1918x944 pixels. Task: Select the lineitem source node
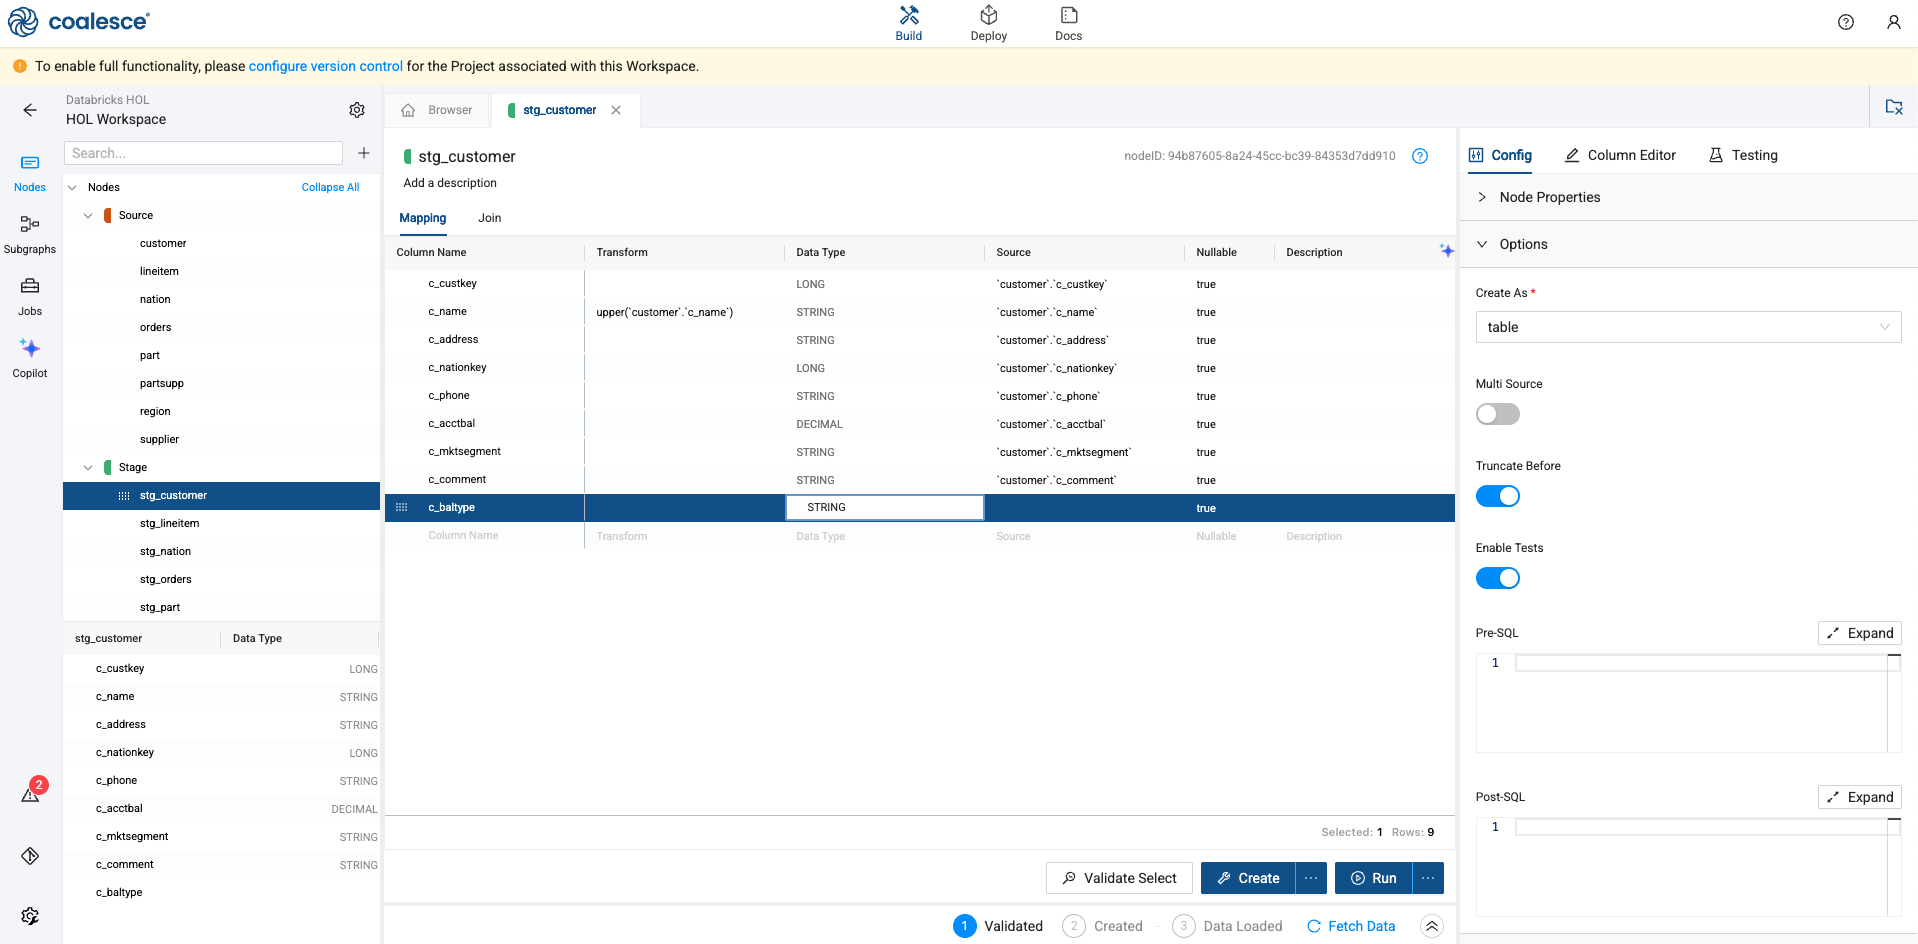159,271
